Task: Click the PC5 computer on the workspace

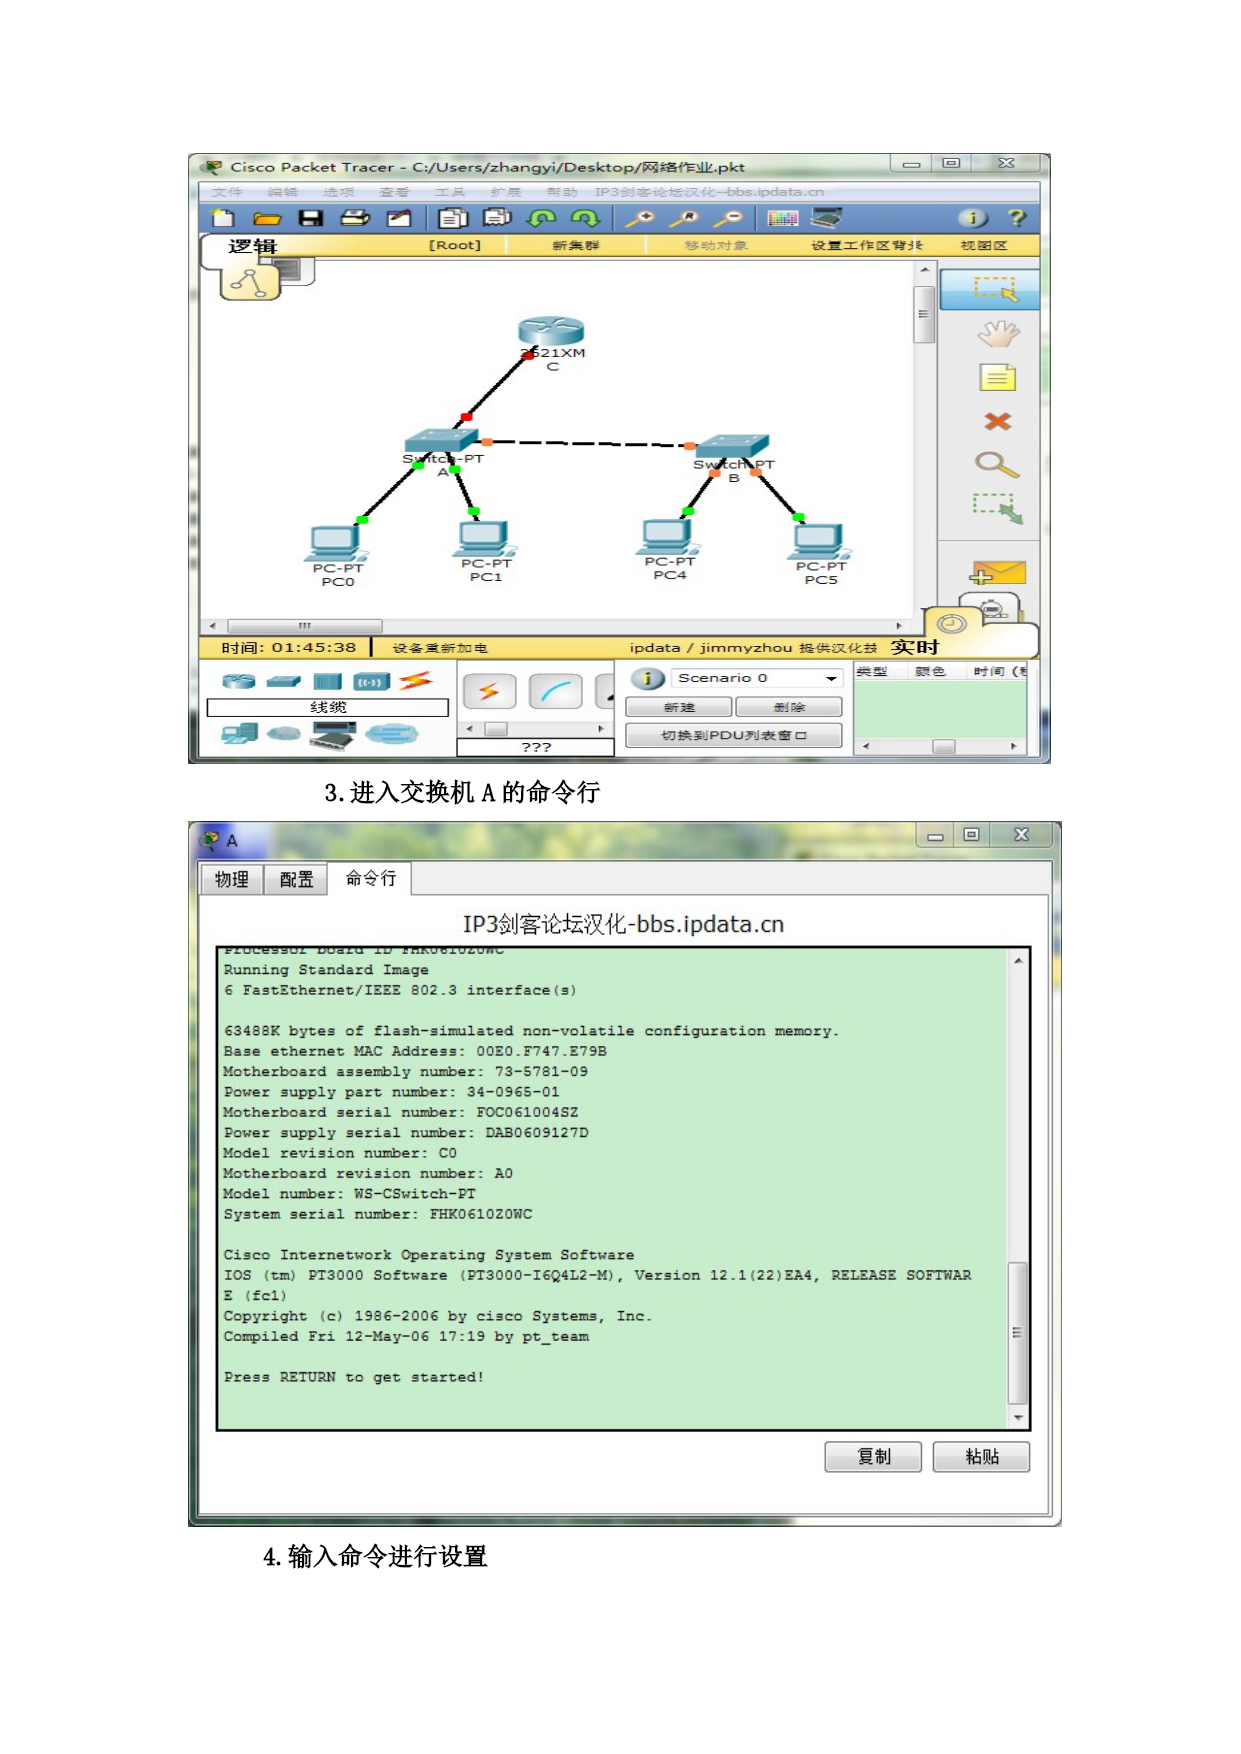Action: coord(819,541)
